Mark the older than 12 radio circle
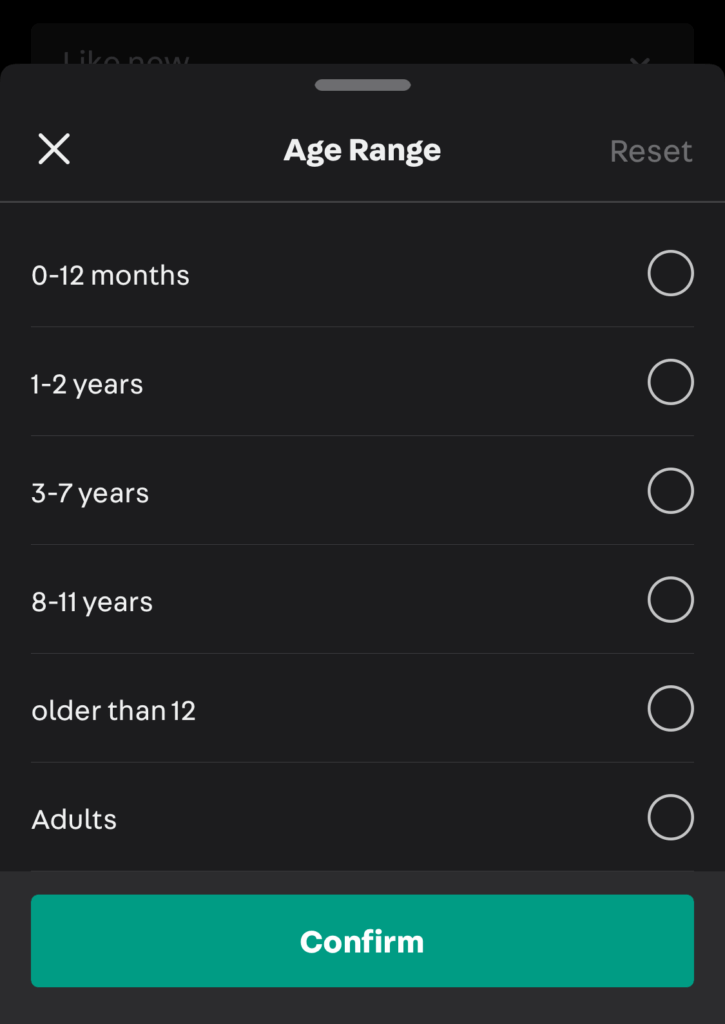This screenshot has height=1024, width=725. (670, 710)
